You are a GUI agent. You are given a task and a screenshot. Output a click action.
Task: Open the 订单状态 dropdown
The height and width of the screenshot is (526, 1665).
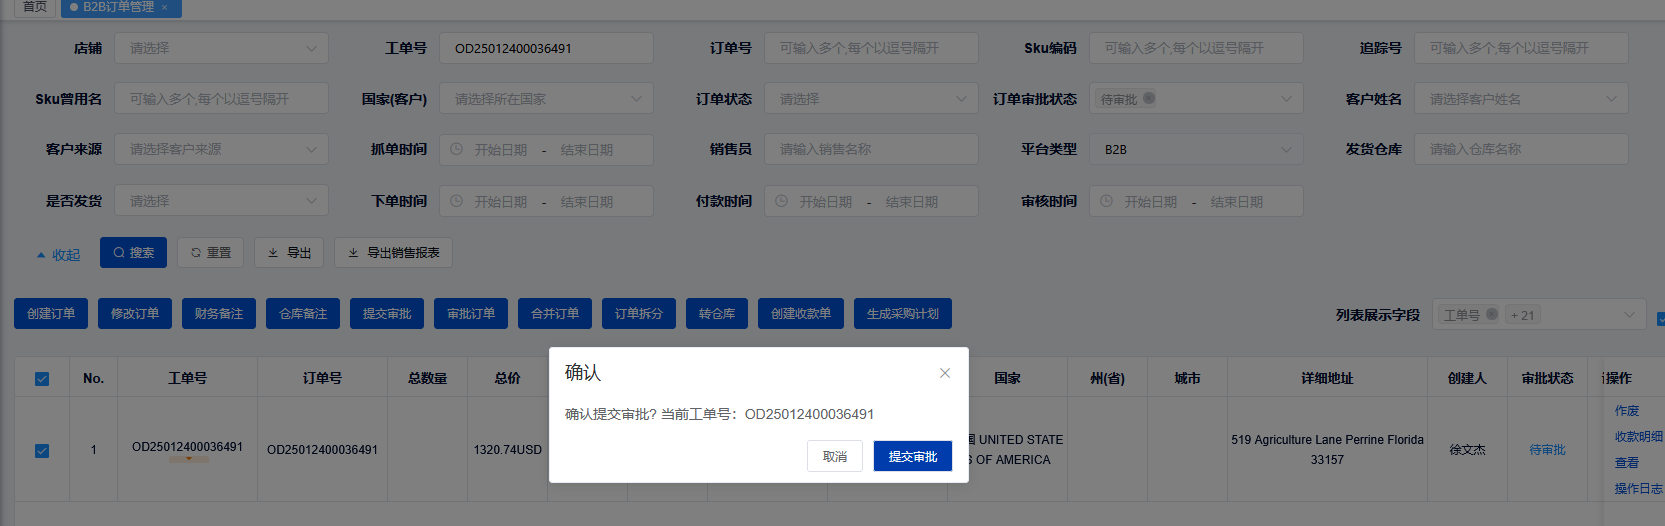(x=871, y=99)
